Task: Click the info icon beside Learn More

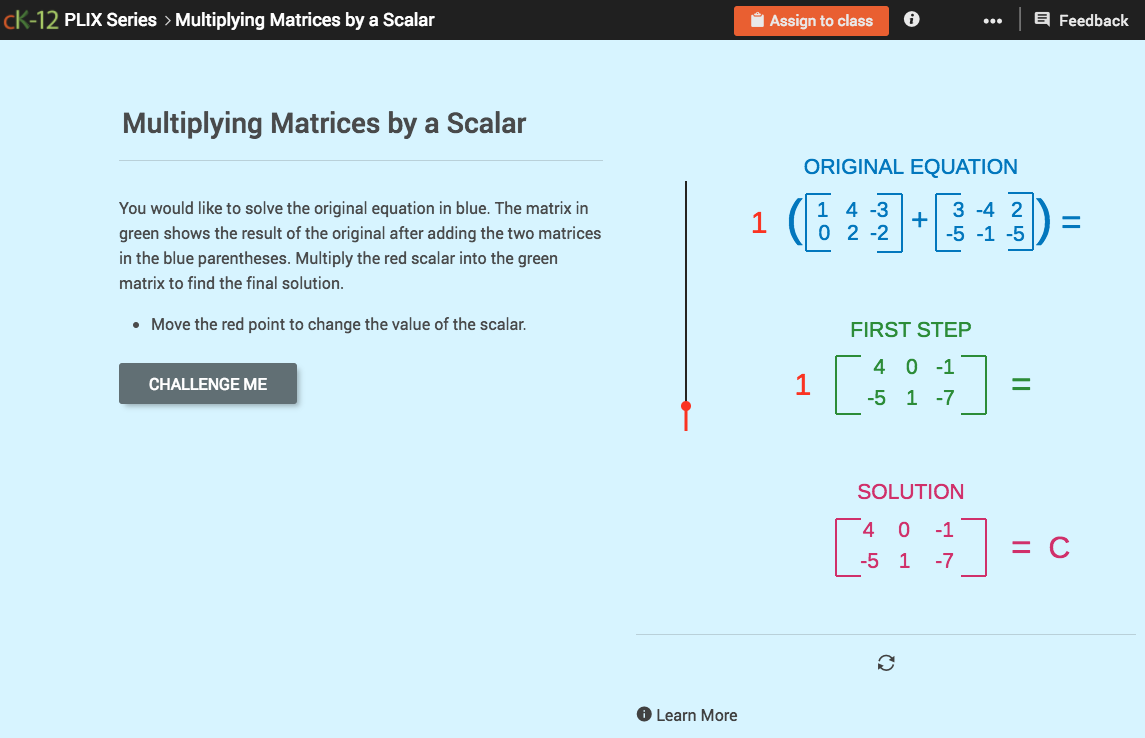Action: pos(646,715)
